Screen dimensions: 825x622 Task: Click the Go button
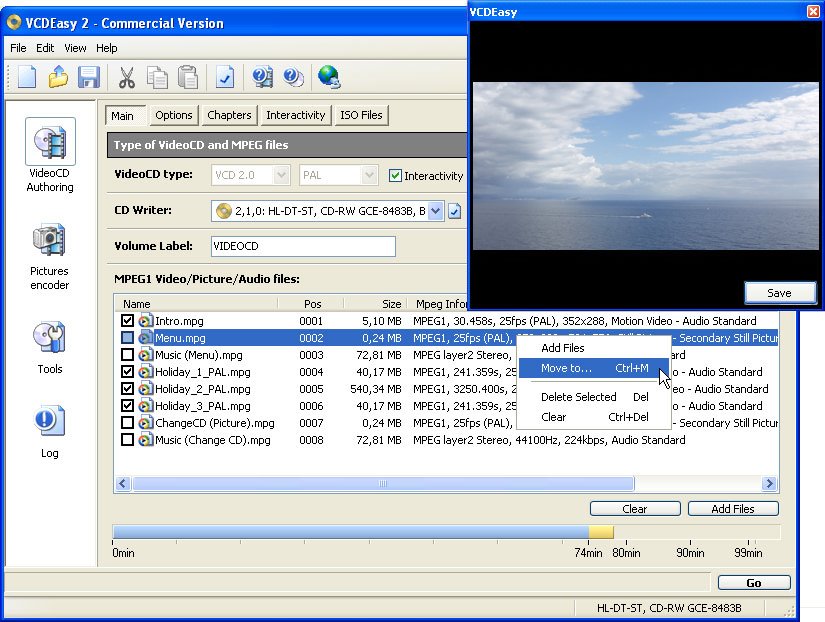point(754,583)
